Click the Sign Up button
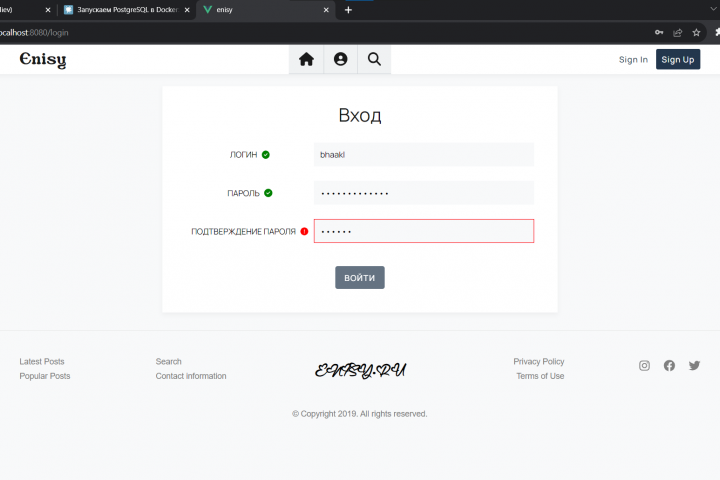Image resolution: width=720 pixels, height=480 pixels. pos(678,60)
